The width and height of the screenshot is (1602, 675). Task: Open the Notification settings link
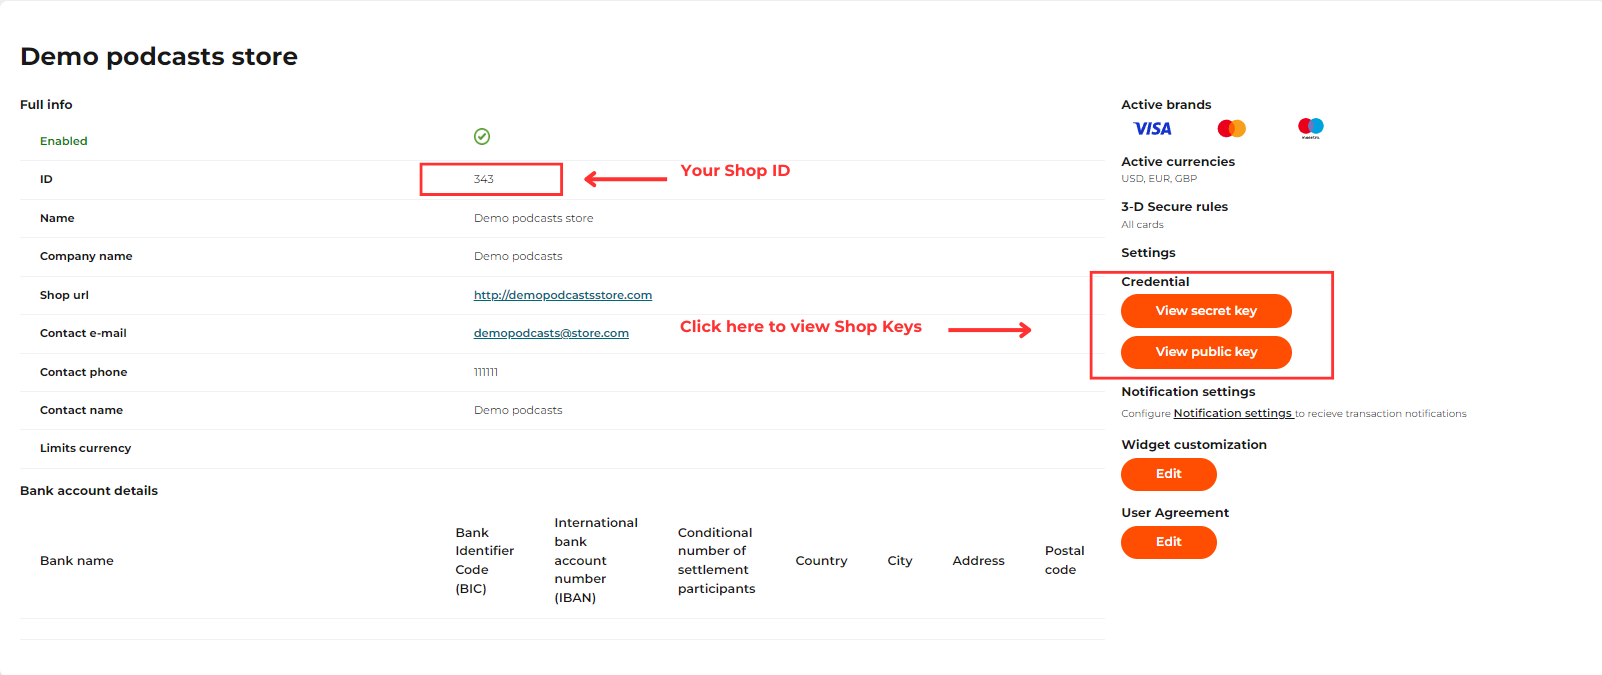(x=1233, y=413)
